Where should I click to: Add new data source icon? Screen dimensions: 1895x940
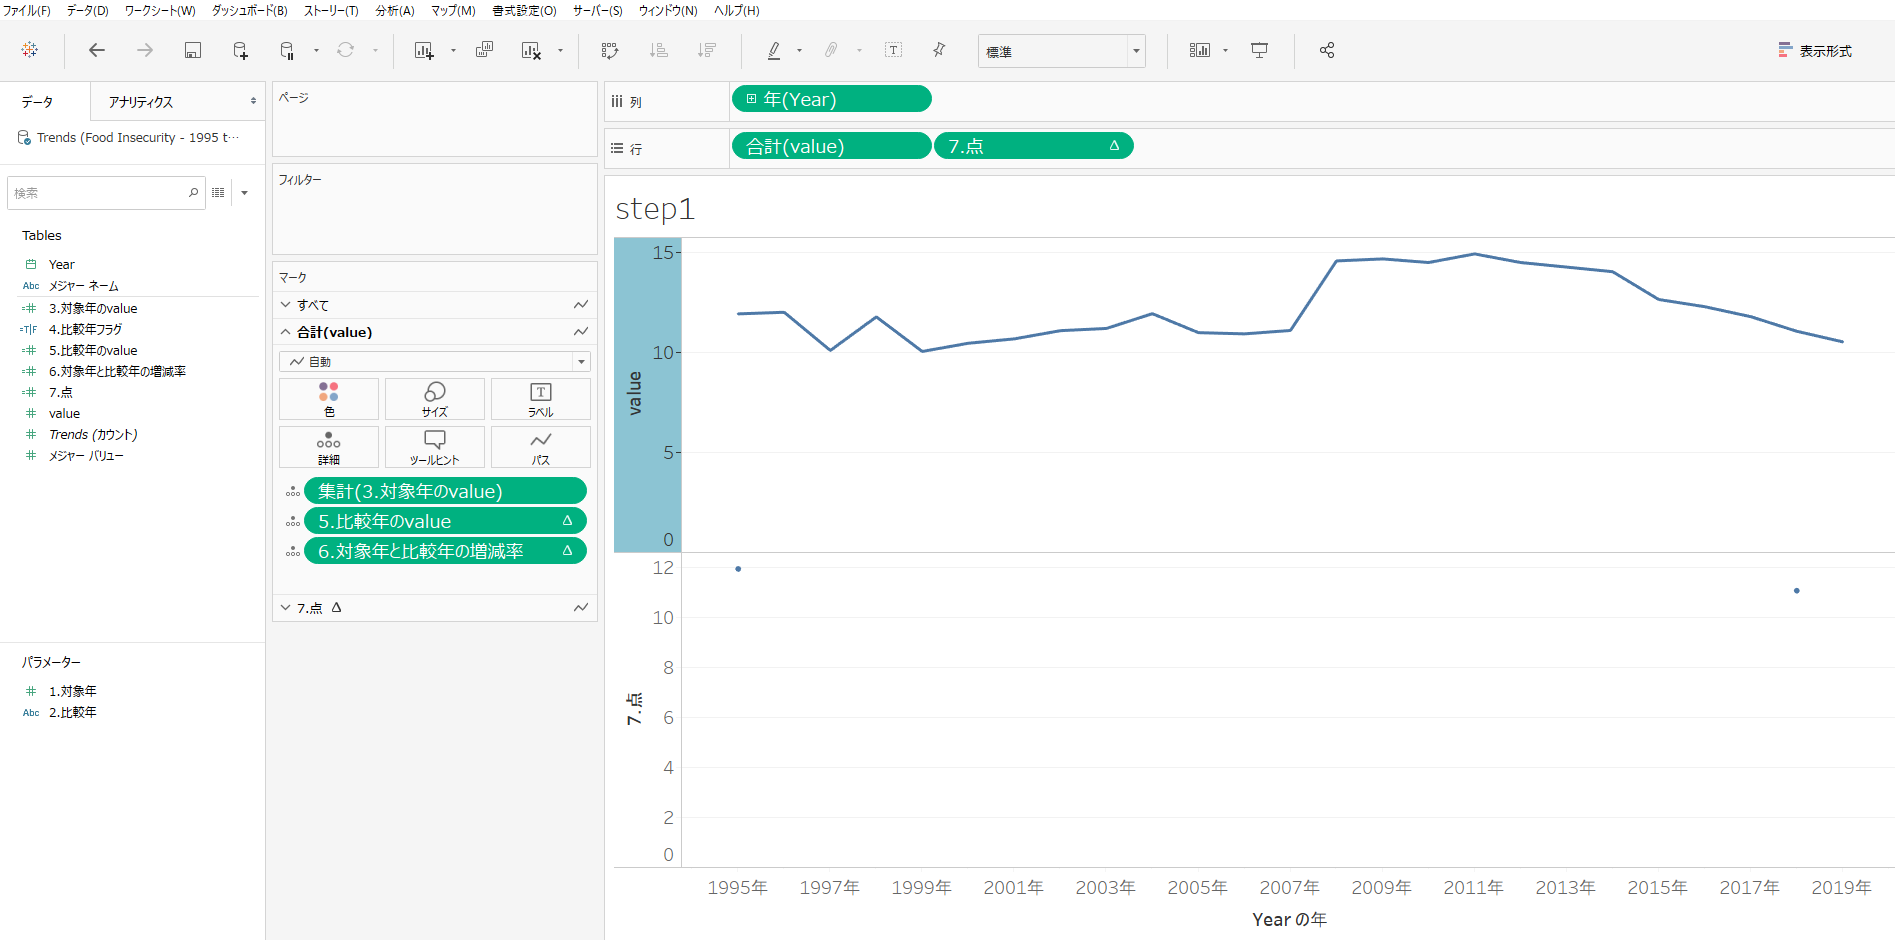tap(240, 50)
